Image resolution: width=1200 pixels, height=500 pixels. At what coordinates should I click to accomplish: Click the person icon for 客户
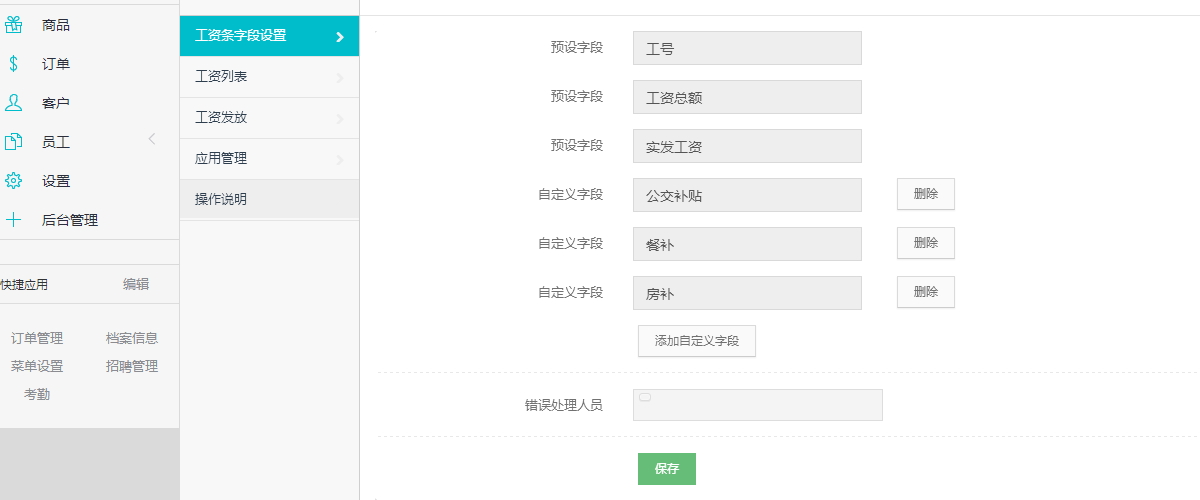(13, 103)
